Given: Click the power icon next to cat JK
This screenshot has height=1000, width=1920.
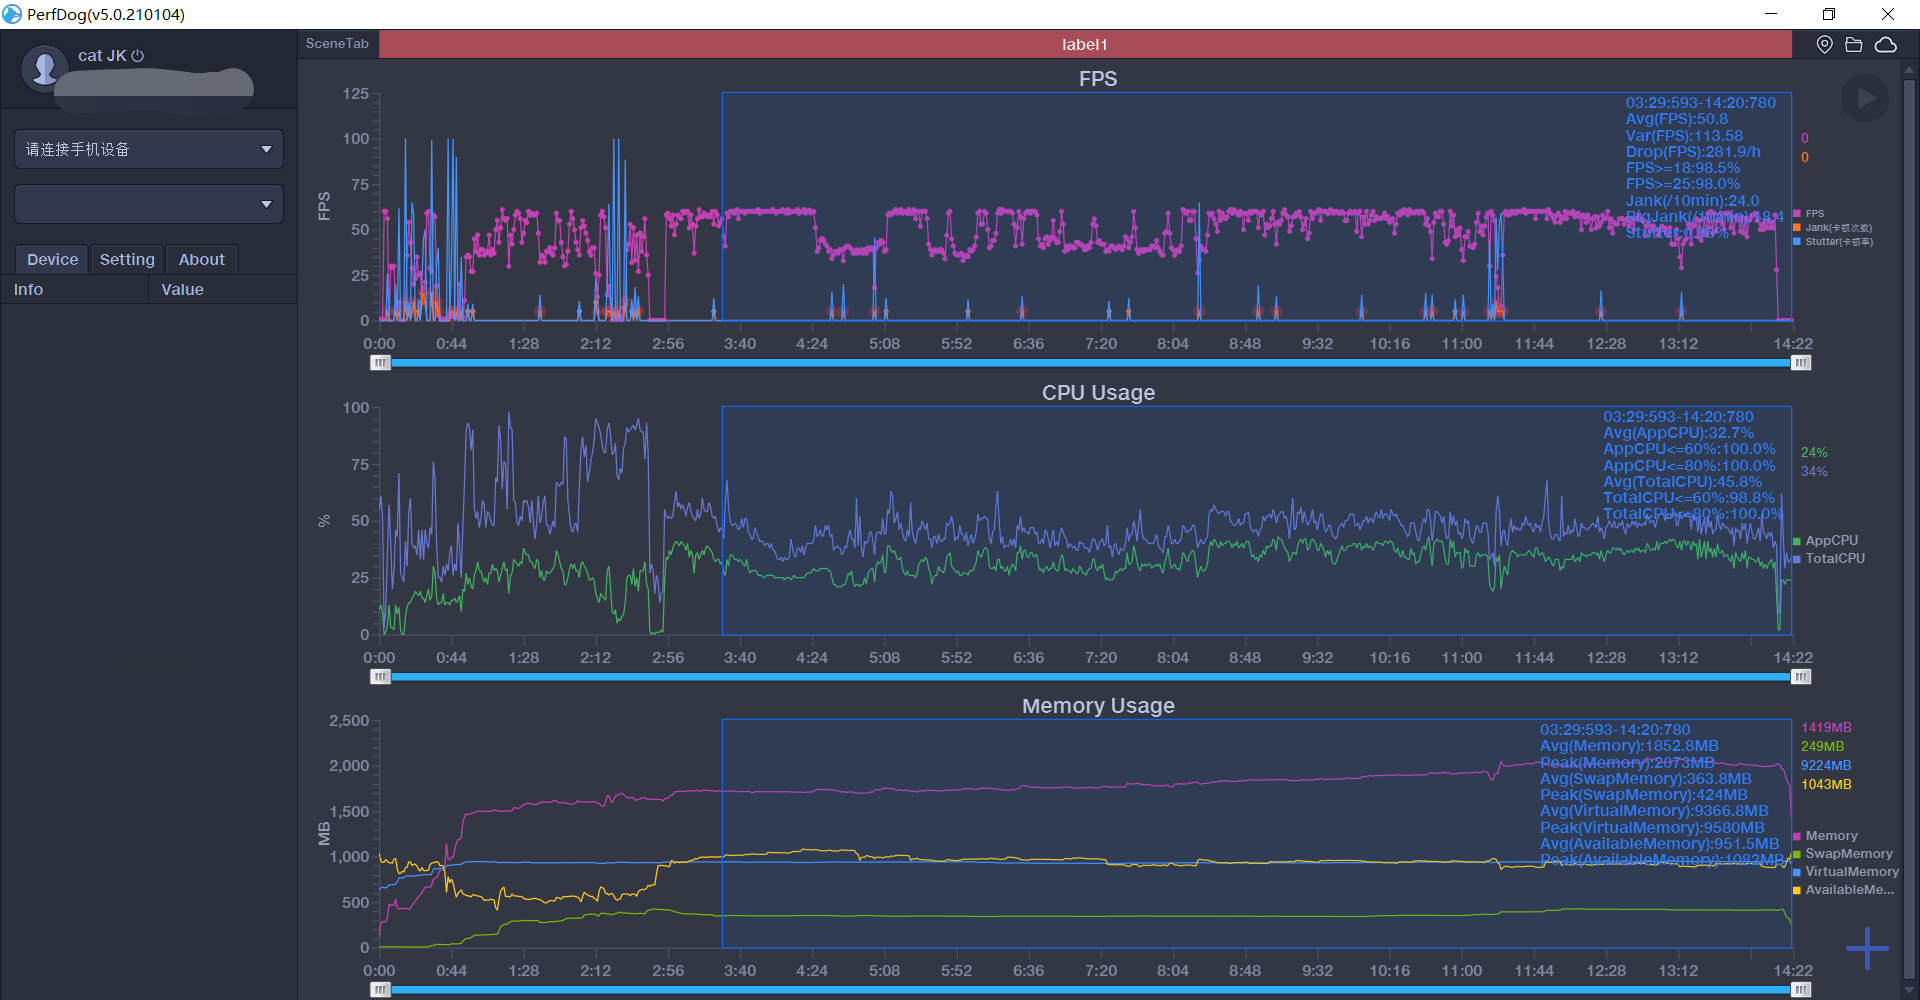Looking at the screenshot, I should pos(138,56).
